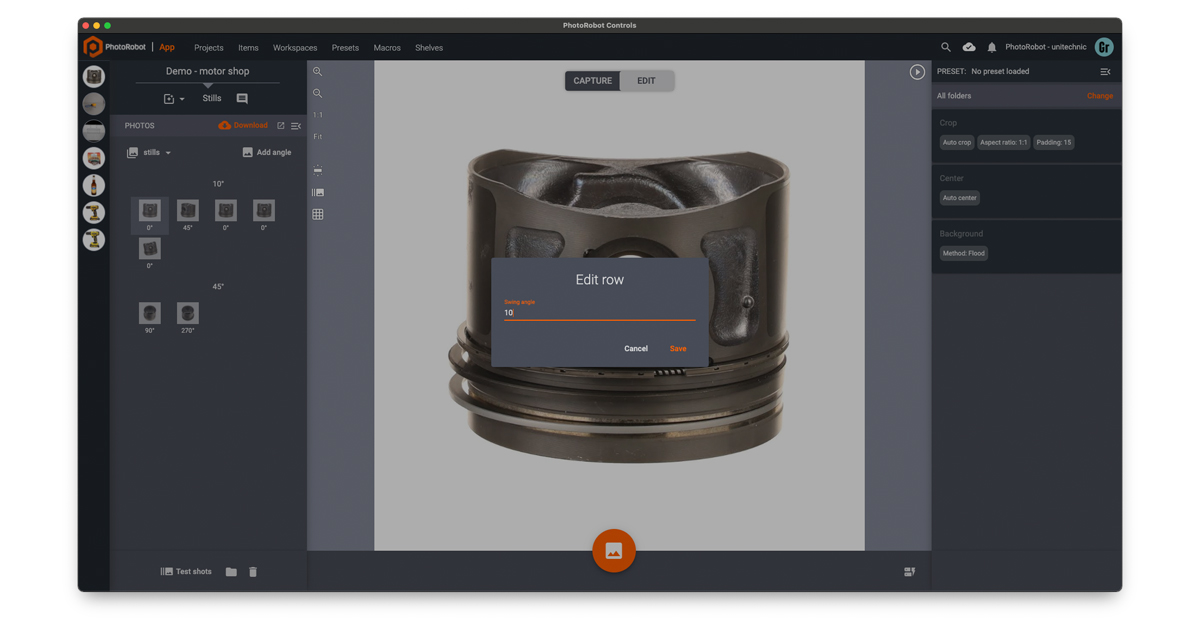Enable the grid overlay tool

(x=318, y=213)
